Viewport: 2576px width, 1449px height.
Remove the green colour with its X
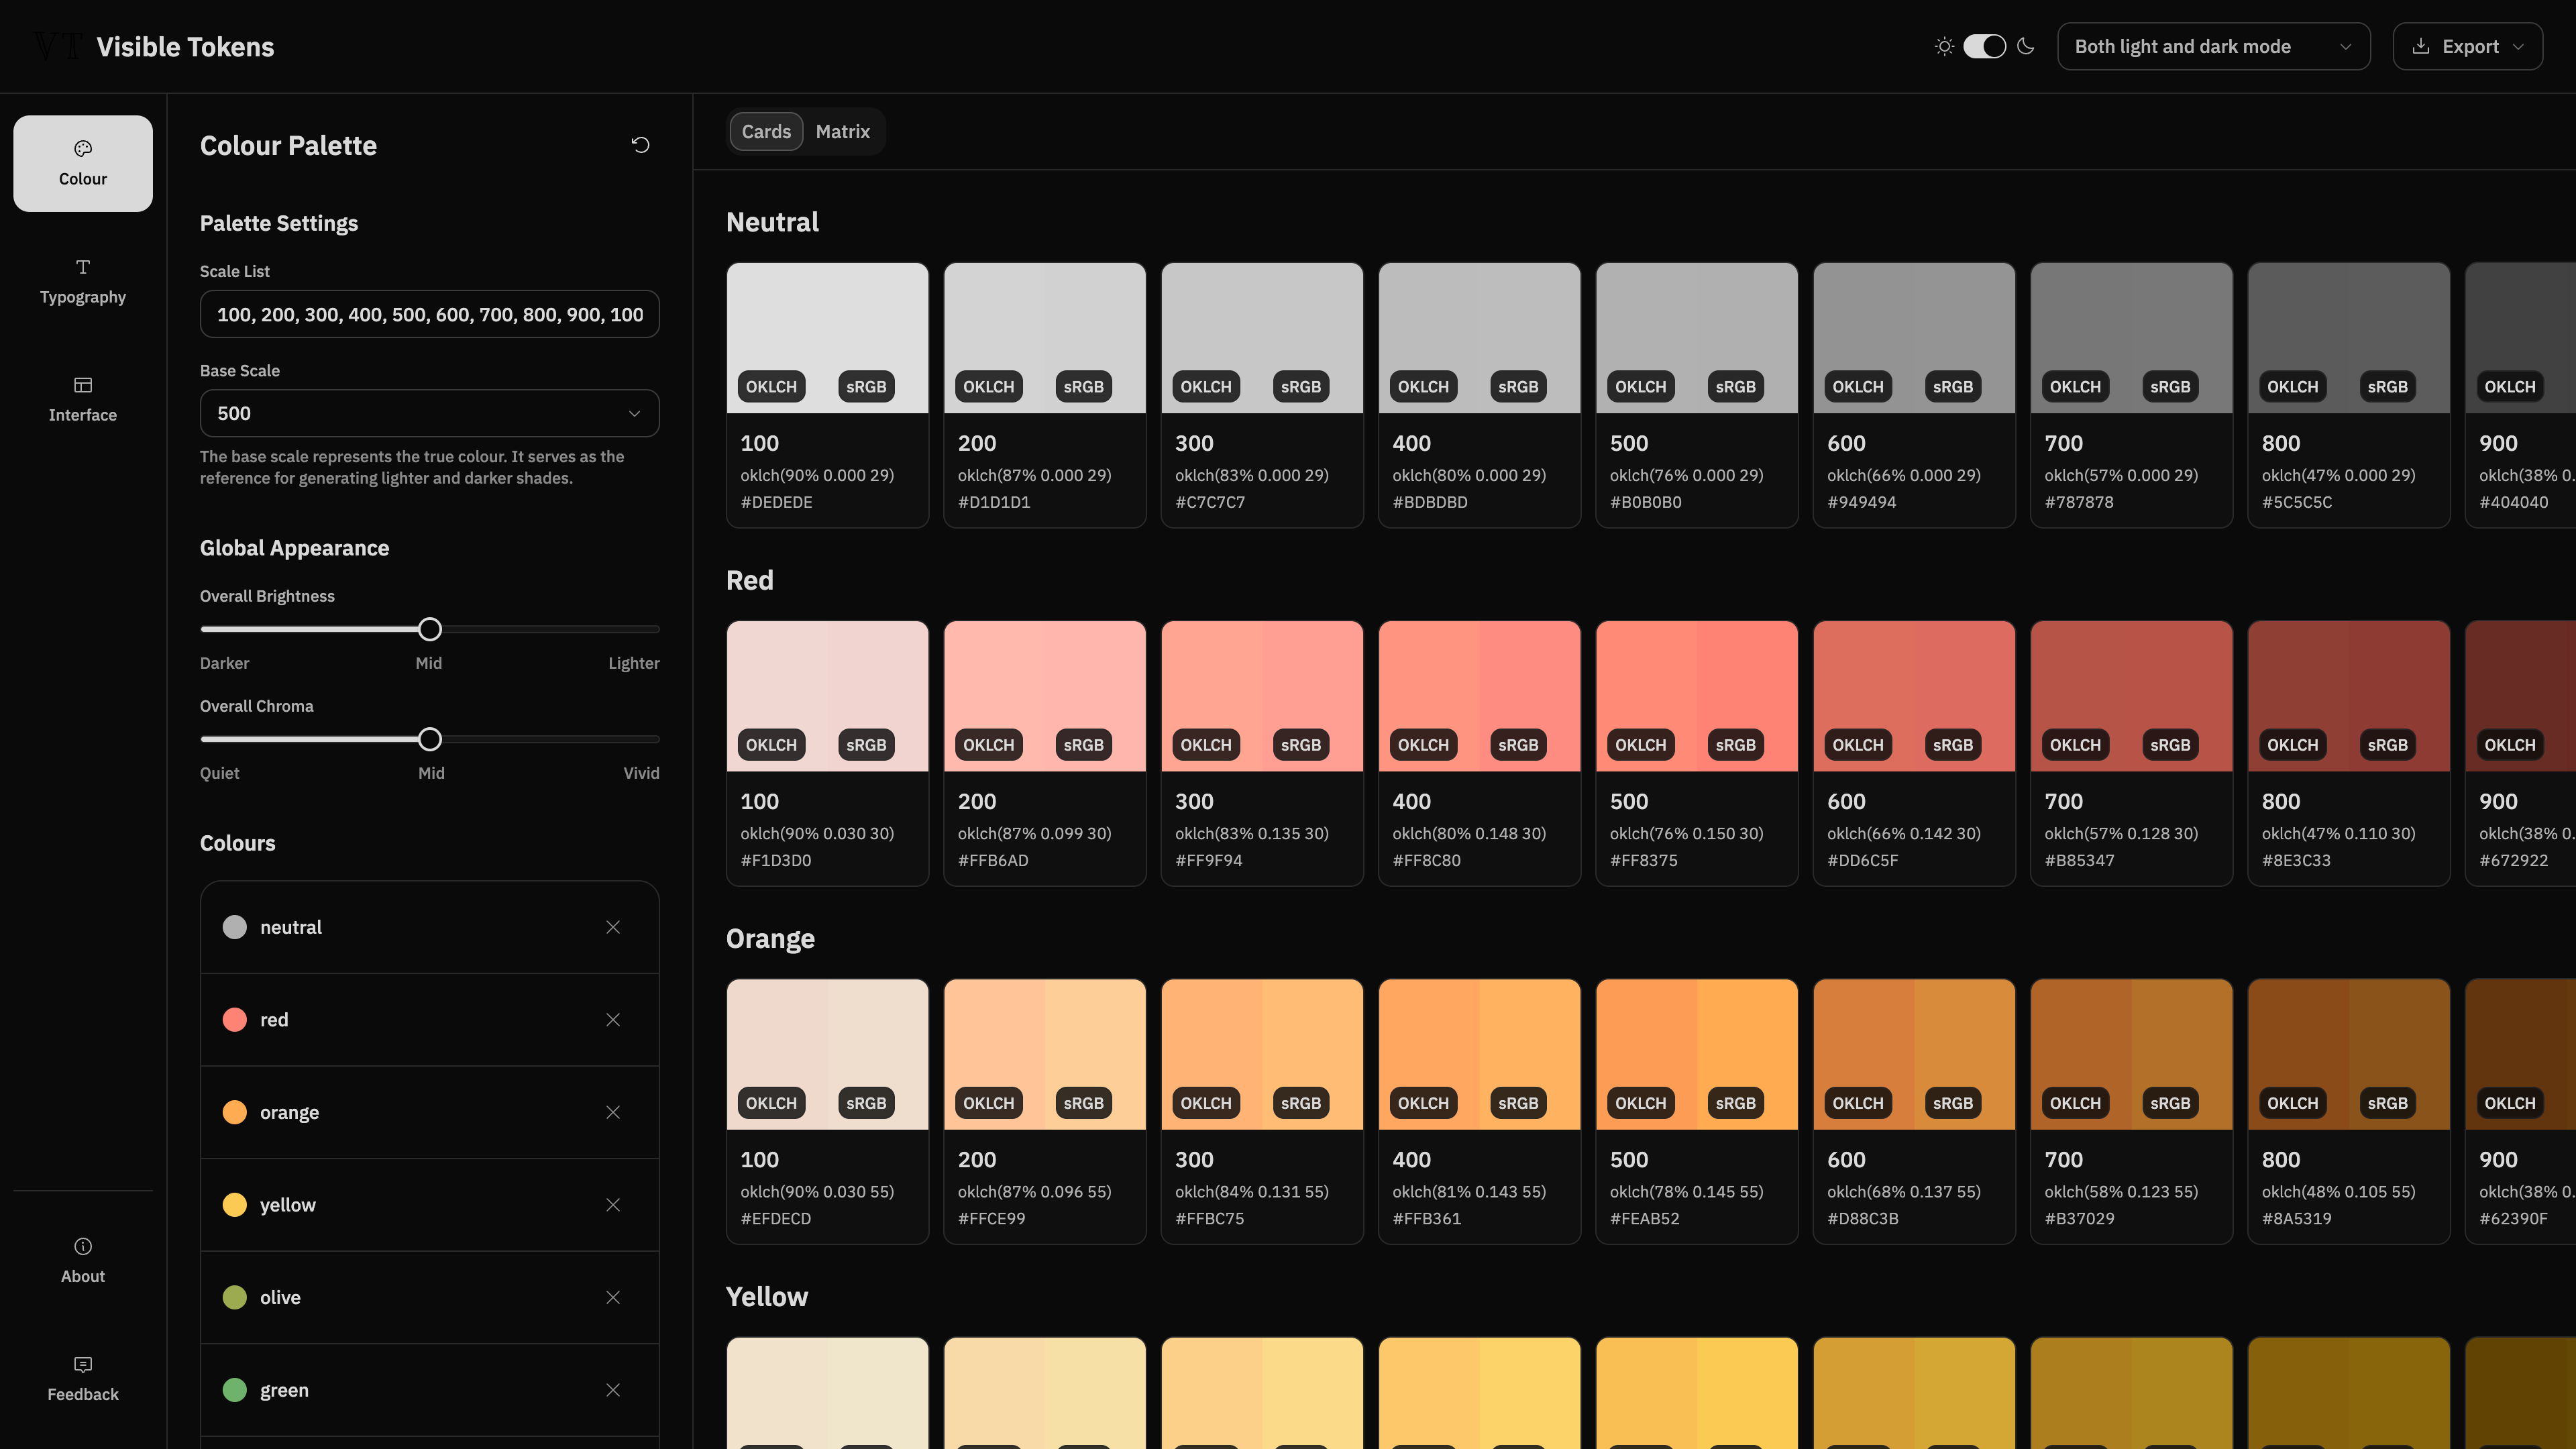tap(613, 1390)
